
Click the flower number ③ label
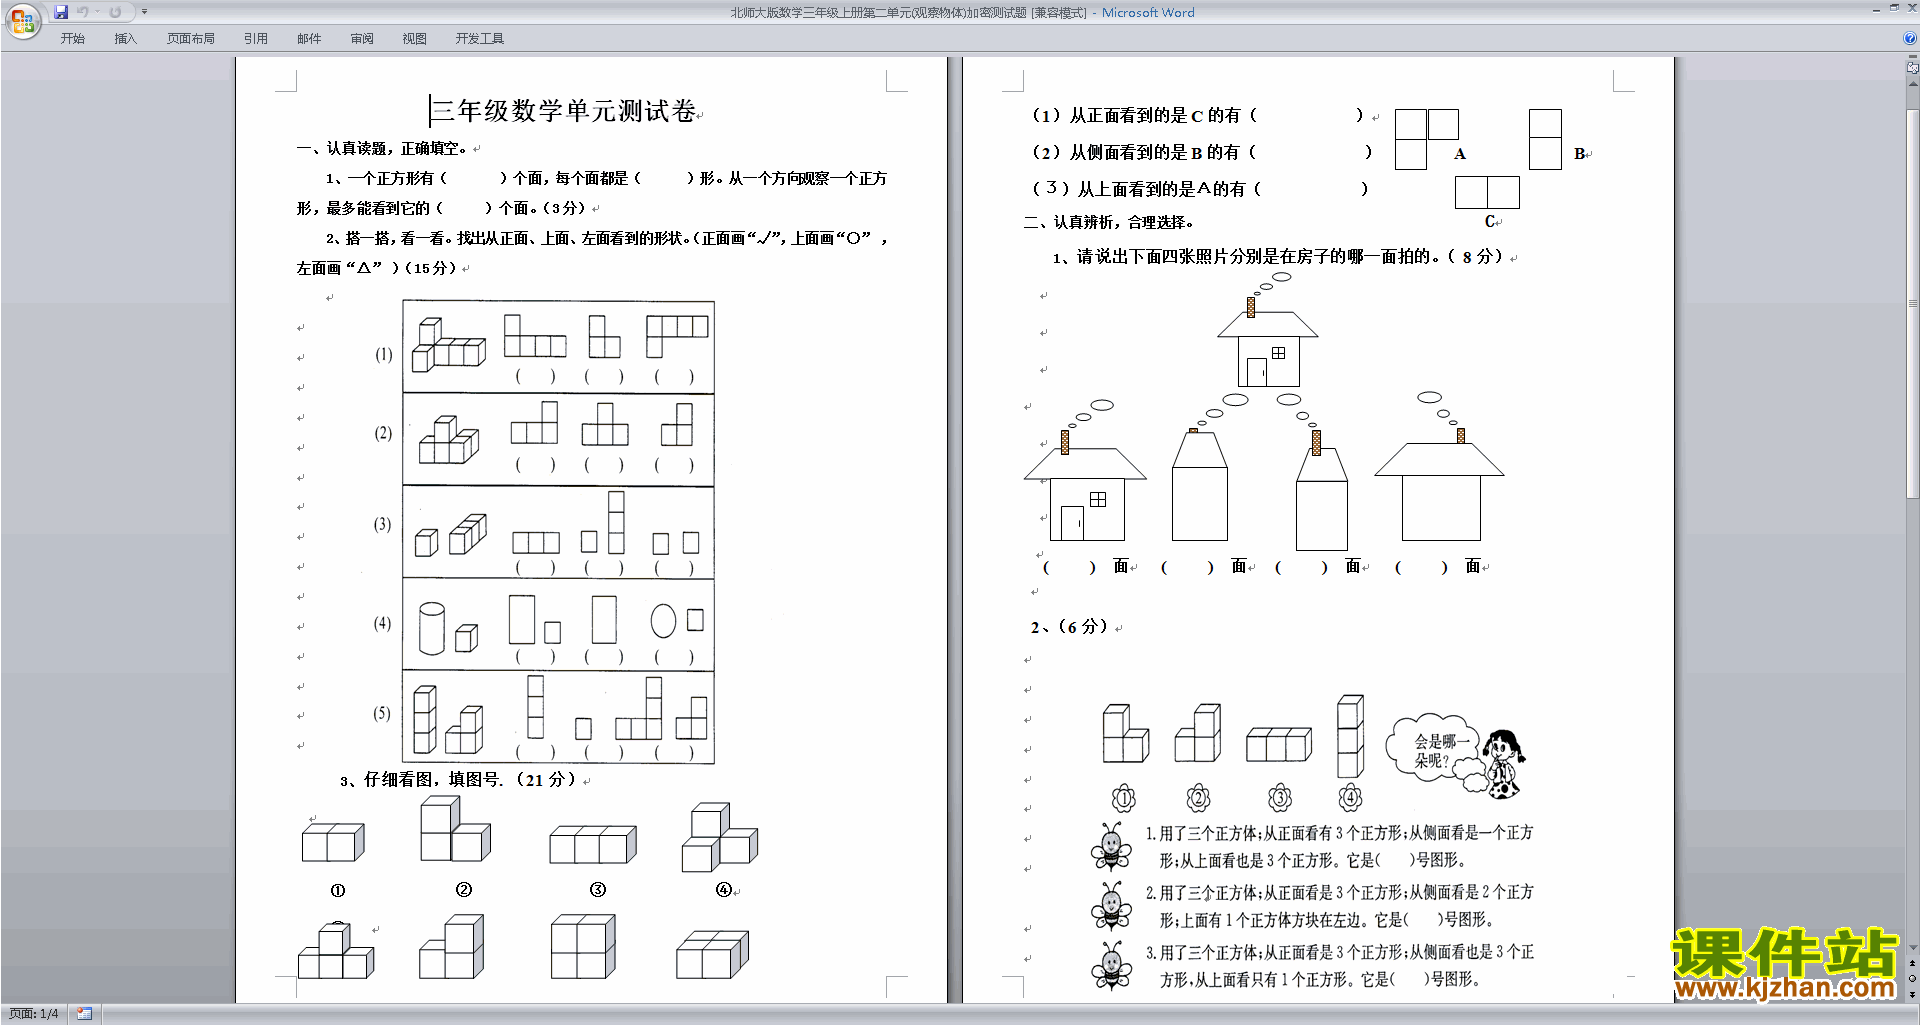(x=1280, y=797)
